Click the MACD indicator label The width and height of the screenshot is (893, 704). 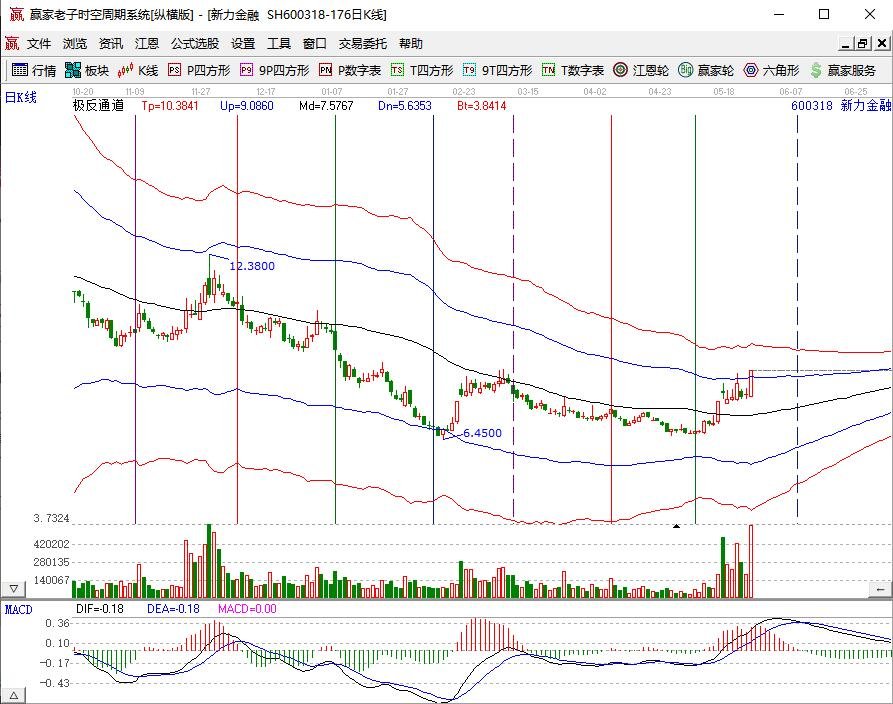tap(19, 609)
